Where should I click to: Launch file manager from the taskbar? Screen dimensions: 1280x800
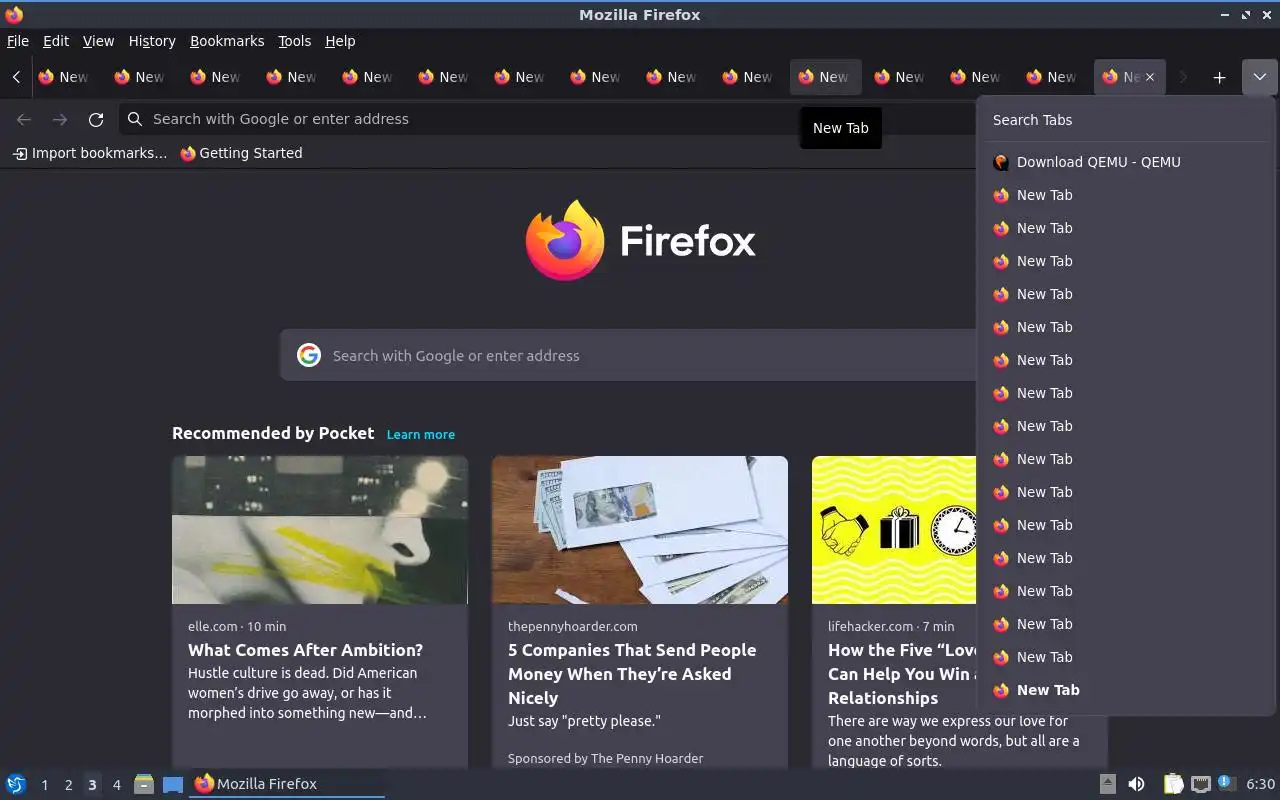144,784
